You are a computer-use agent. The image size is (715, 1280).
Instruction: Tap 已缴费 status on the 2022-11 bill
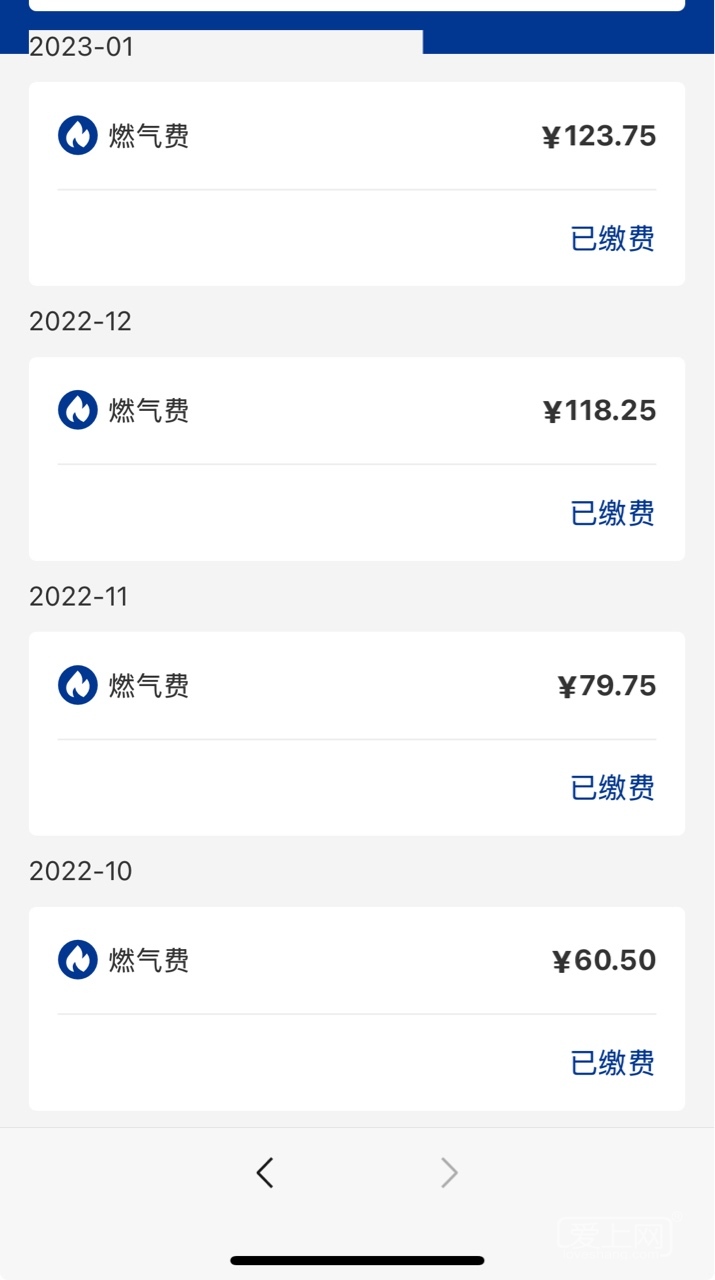click(x=612, y=788)
